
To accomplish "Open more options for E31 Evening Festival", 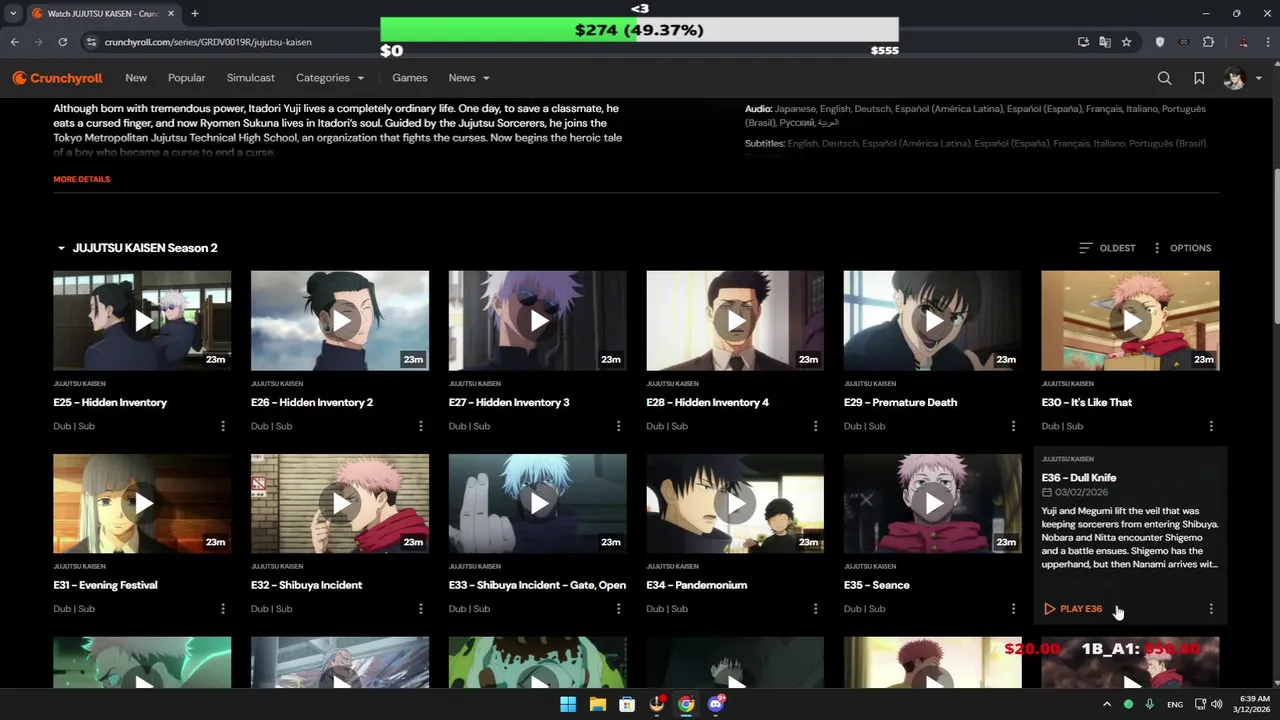I will pyautogui.click(x=222, y=609).
